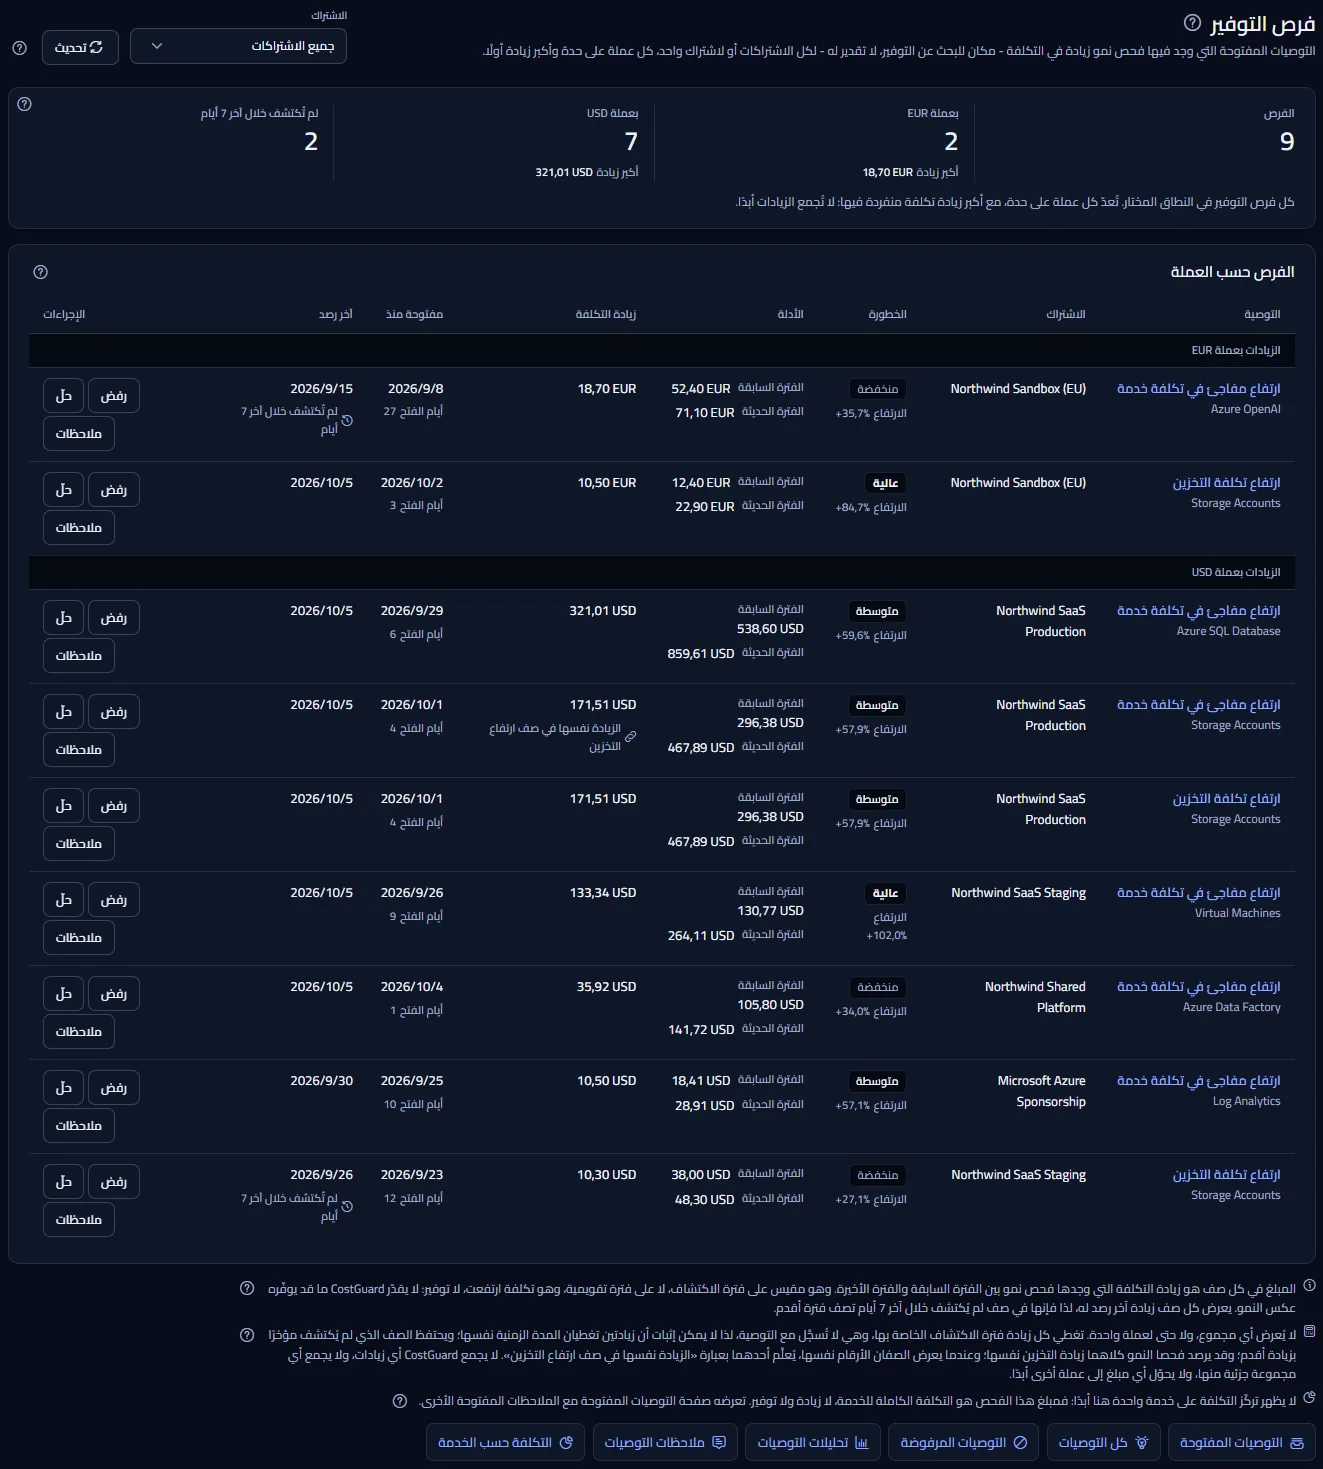Screen dimensions: 1323x1469
Task: Open ملاحظات in the Azure Data Factory row
Action: click(x=79, y=1032)
